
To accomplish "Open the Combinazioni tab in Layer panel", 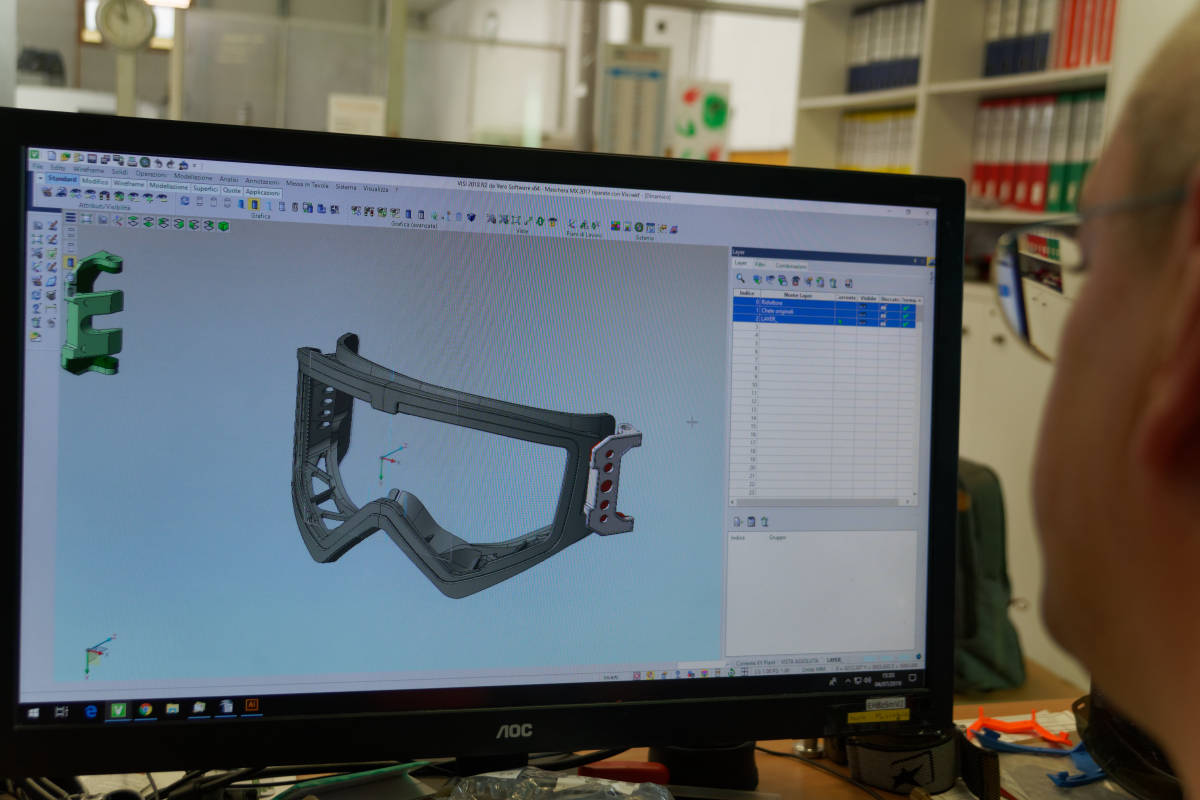I will click(791, 266).
